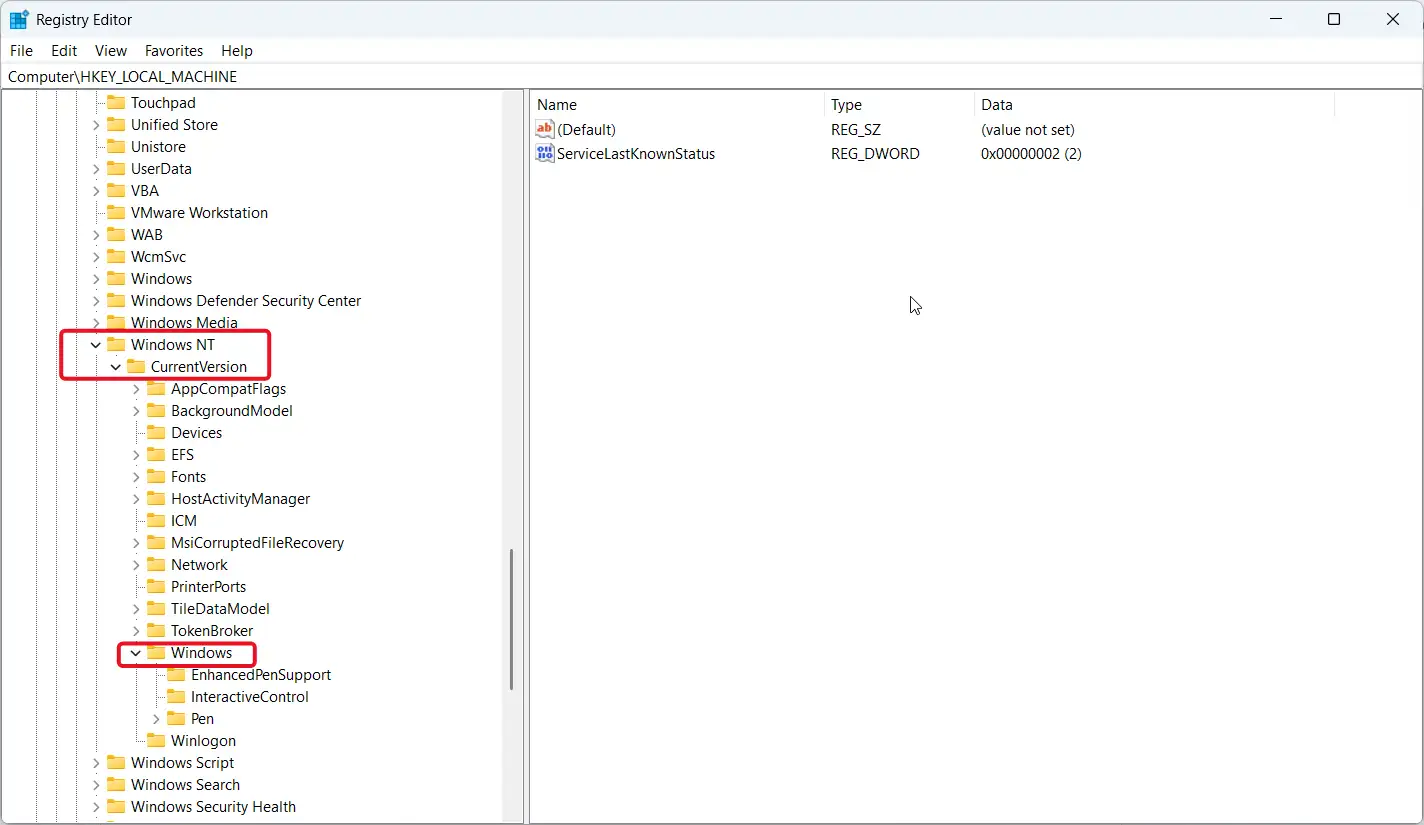Select the Fonts folder icon
Image resolution: width=1424 pixels, height=825 pixels.
coord(156,477)
